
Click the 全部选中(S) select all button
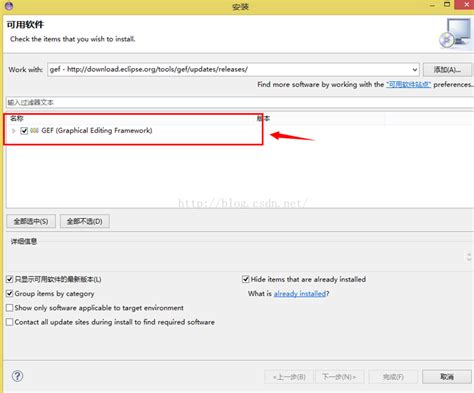point(31,221)
